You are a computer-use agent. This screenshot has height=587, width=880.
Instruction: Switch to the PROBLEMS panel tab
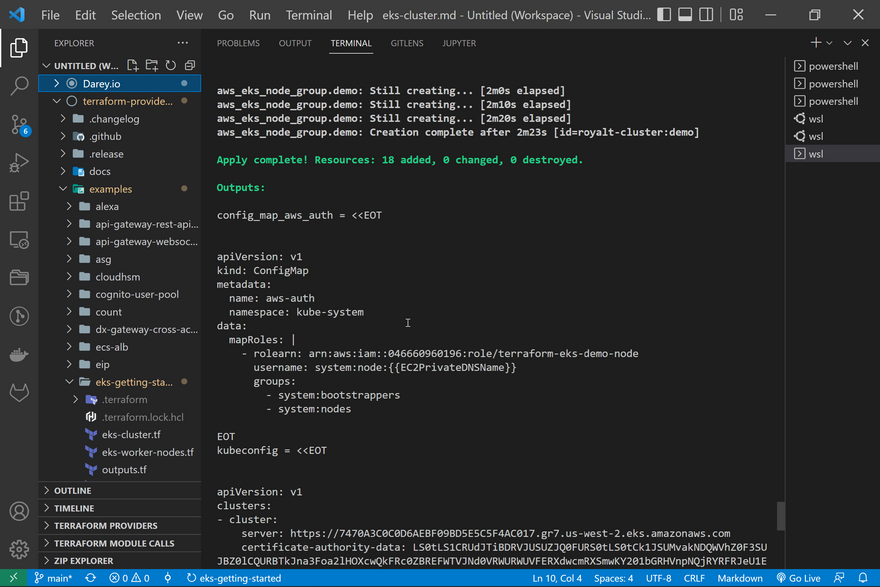(x=238, y=44)
